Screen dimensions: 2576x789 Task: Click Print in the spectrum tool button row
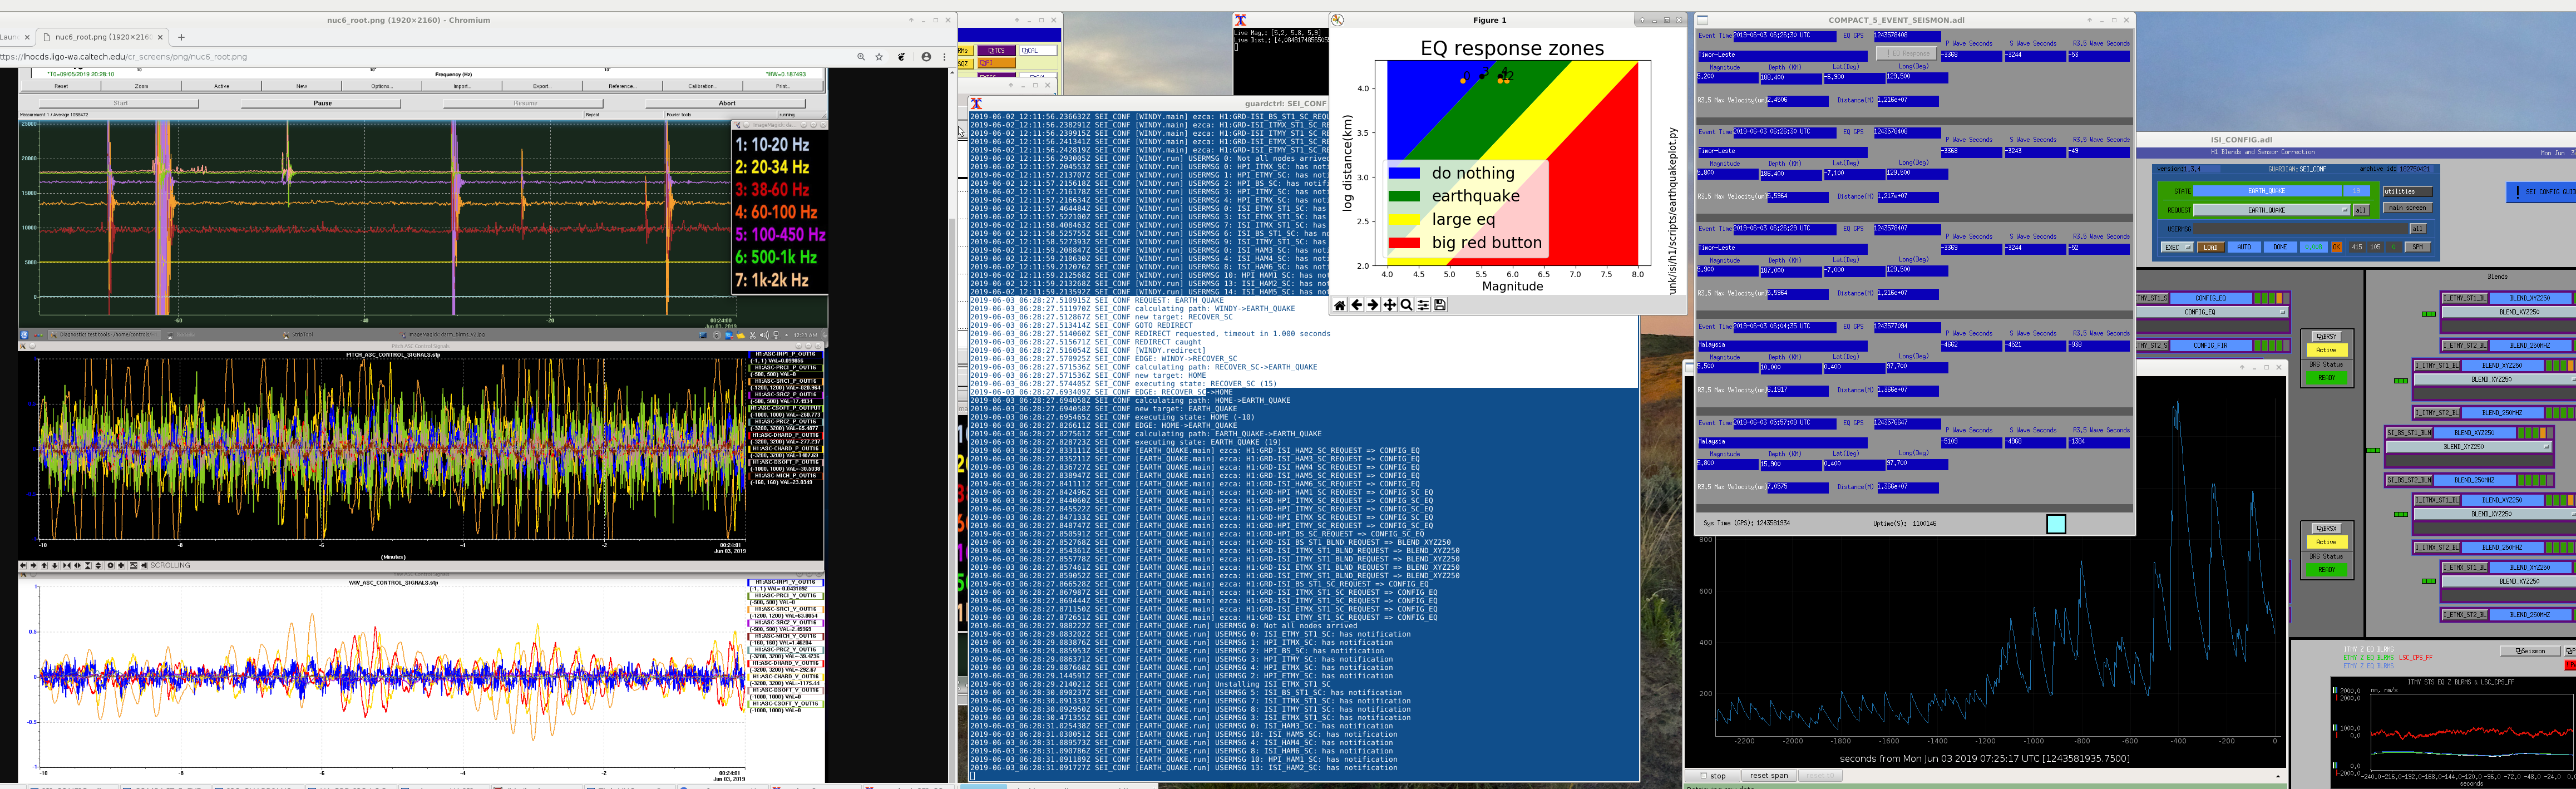782,86
